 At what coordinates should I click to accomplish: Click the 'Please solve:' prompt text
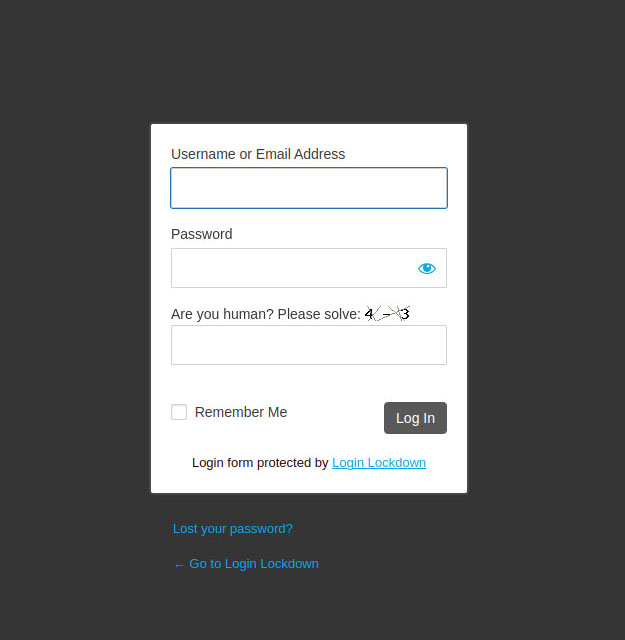click(x=319, y=314)
